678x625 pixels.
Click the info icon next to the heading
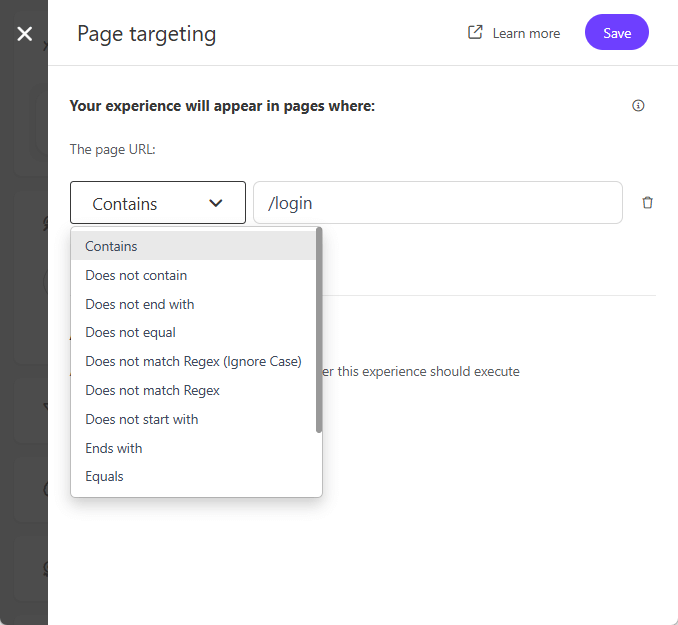pyautogui.click(x=638, y=106)
